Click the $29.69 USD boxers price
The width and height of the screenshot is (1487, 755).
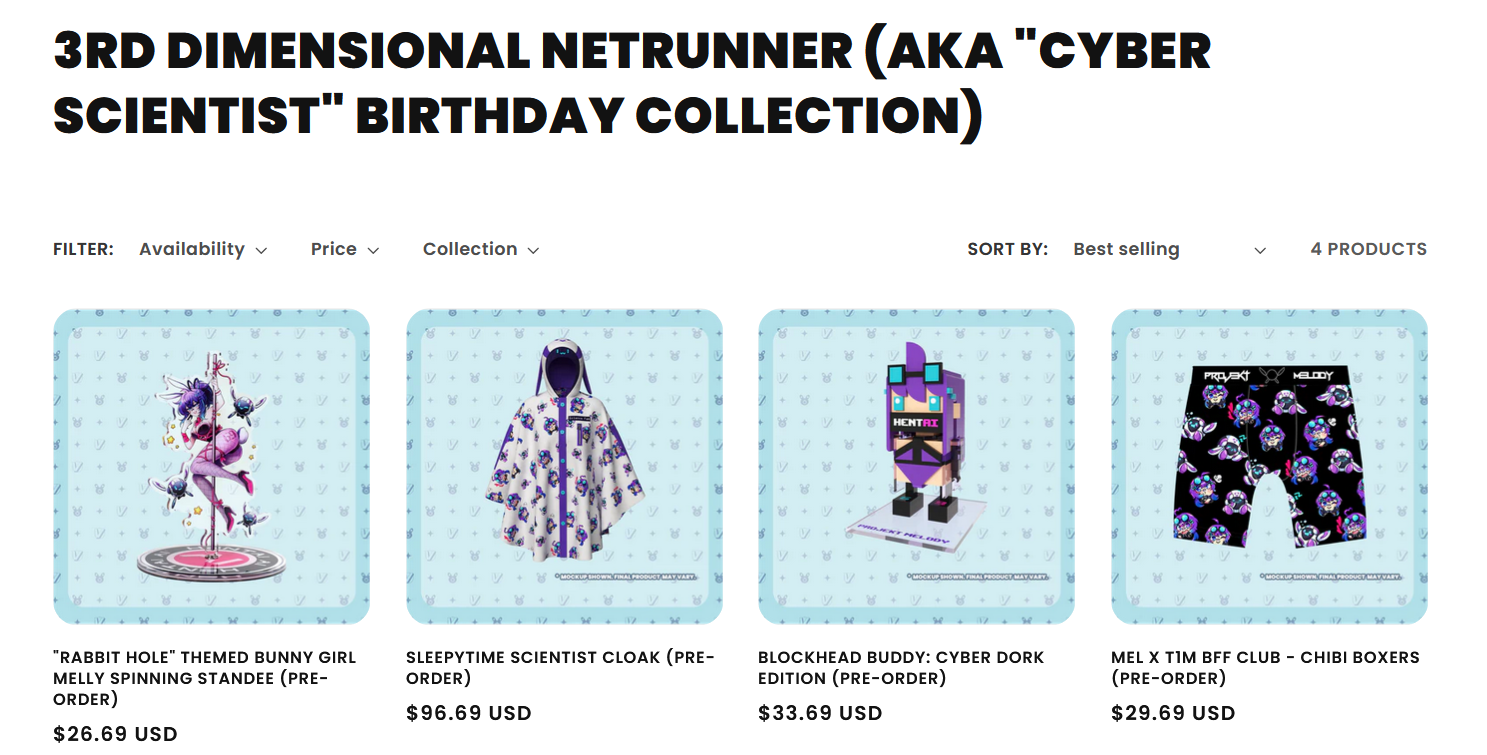coord(1174,713)
